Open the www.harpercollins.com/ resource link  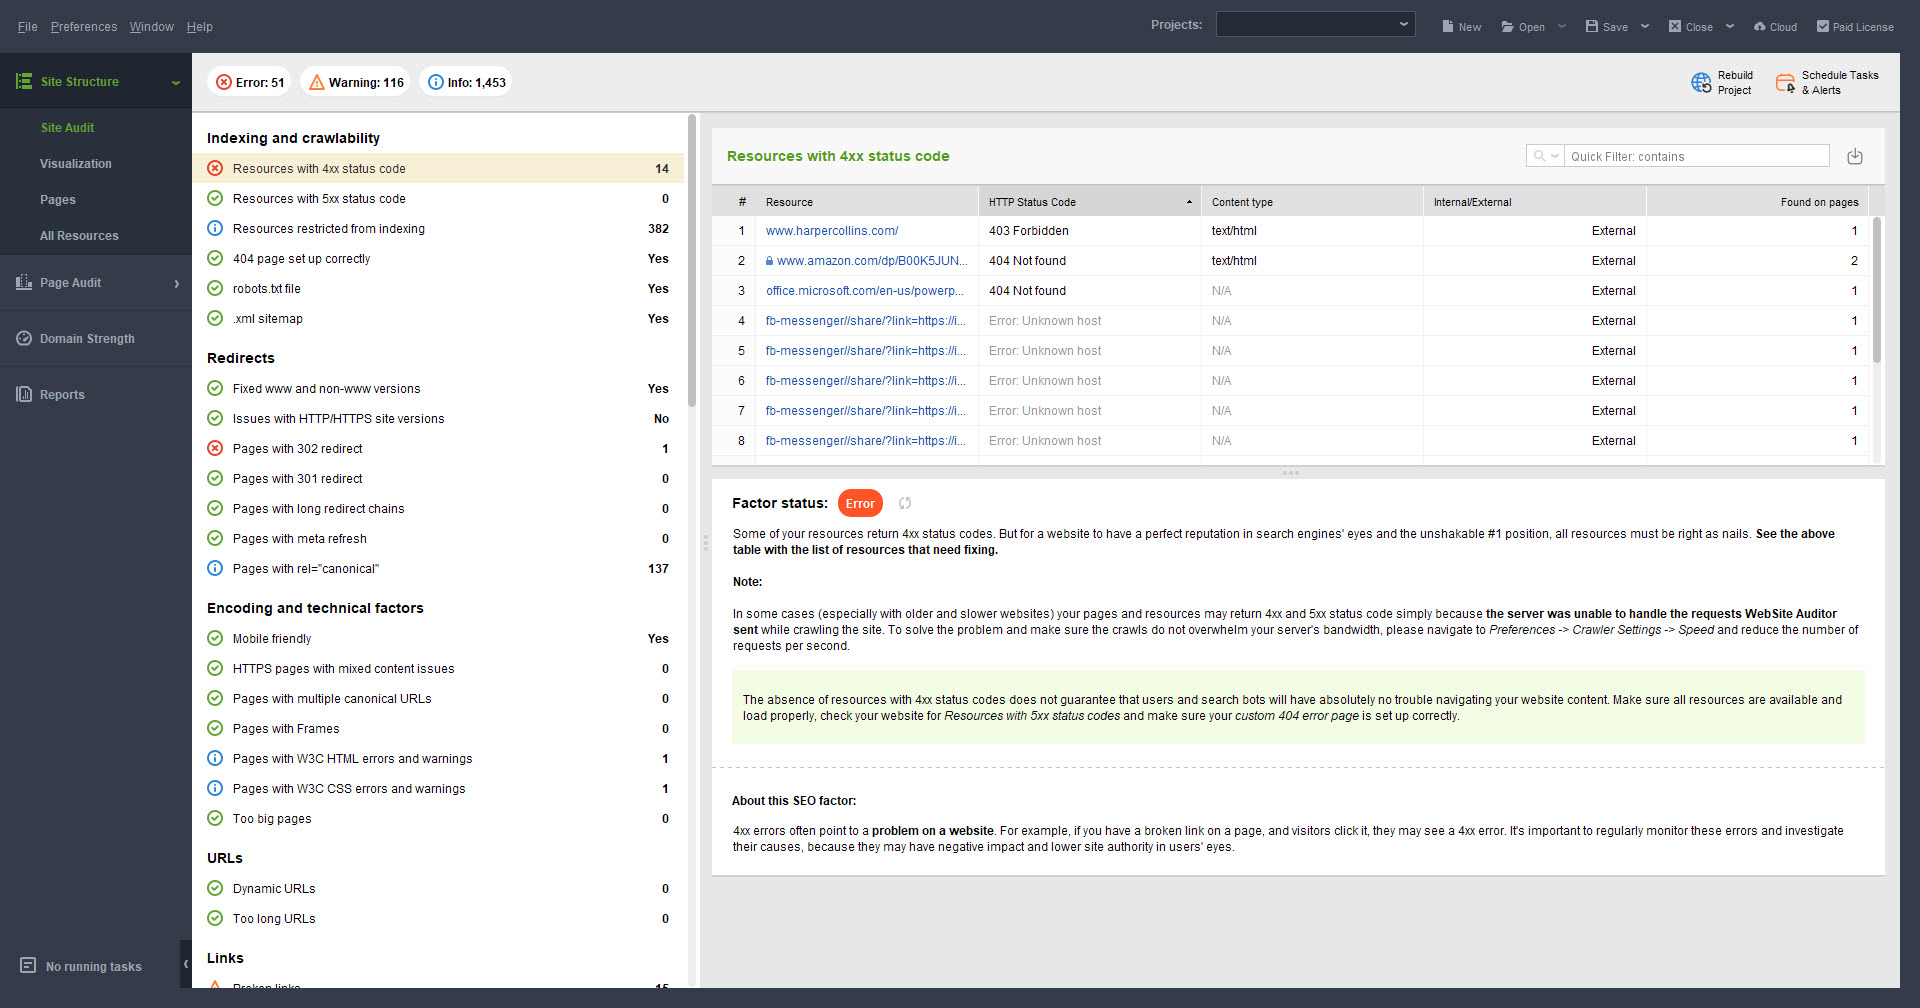pyautogui.click(x=832, y=231)
